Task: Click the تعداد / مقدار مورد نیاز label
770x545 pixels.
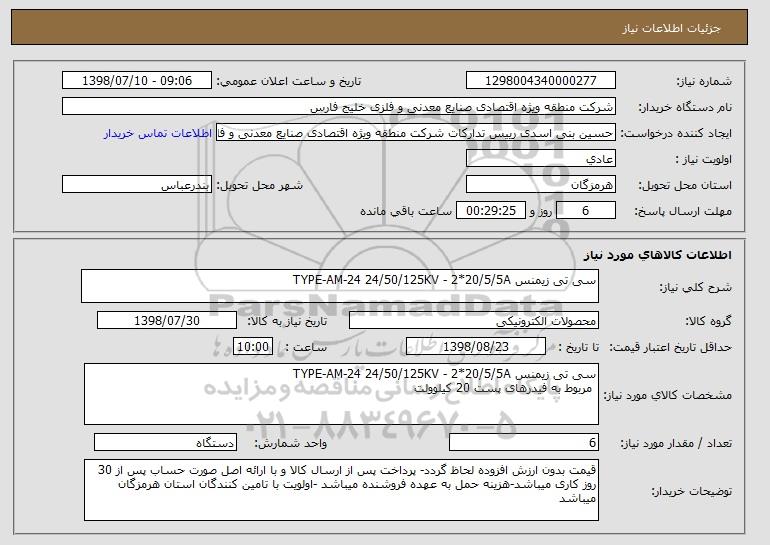Action: pyautogui.click(x=676, y=443)
